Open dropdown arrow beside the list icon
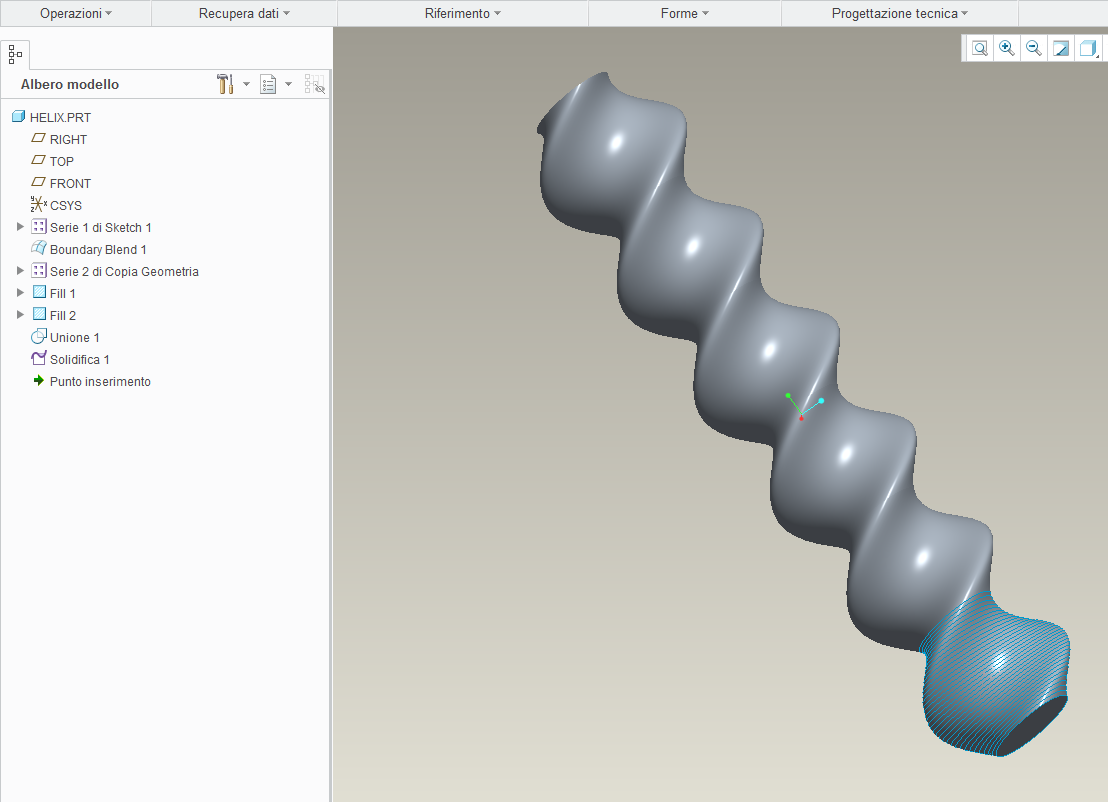Viewport: 1108px width, 802px height. tap(288, 84)
